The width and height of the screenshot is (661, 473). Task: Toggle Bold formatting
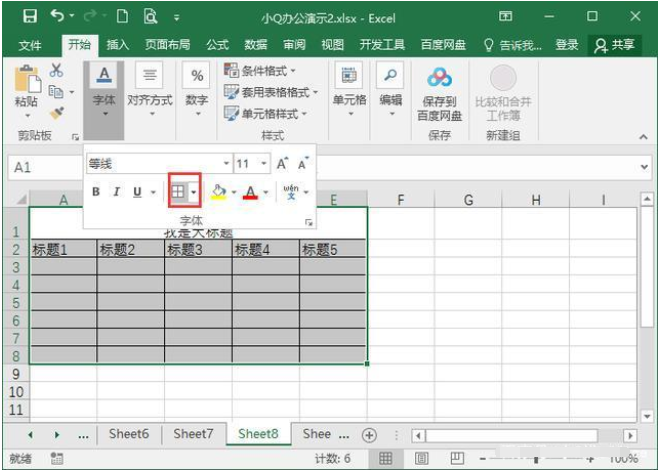pos(96,192)
